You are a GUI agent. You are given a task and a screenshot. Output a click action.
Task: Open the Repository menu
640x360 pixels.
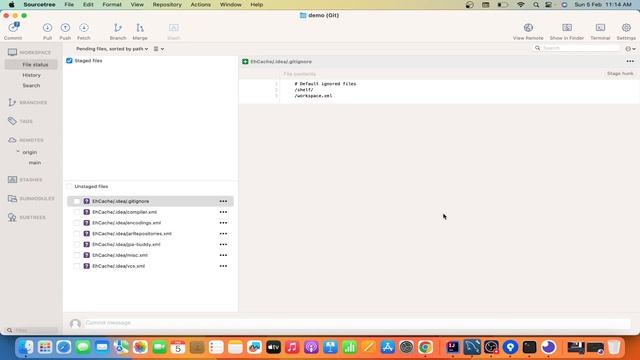(167, 4)
